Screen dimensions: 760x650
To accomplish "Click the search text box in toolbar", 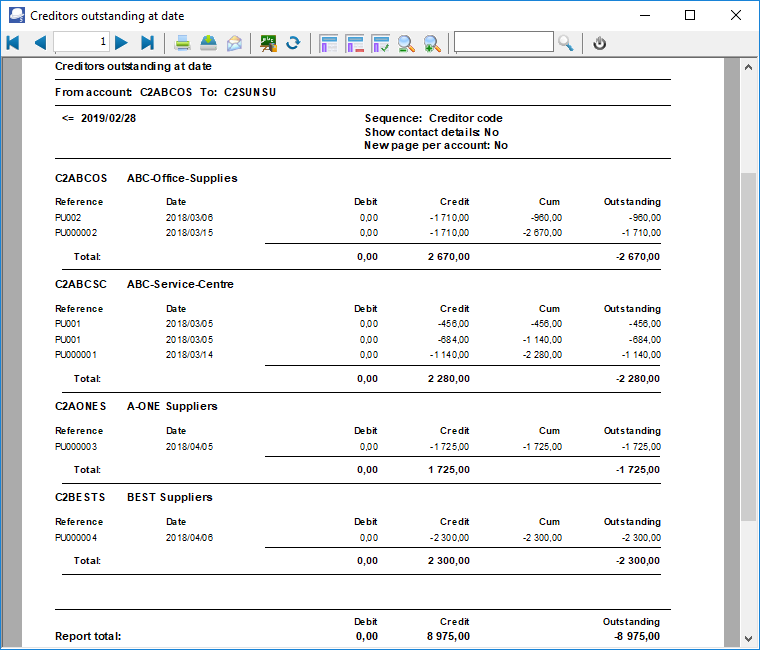I will tap(503, 42).
